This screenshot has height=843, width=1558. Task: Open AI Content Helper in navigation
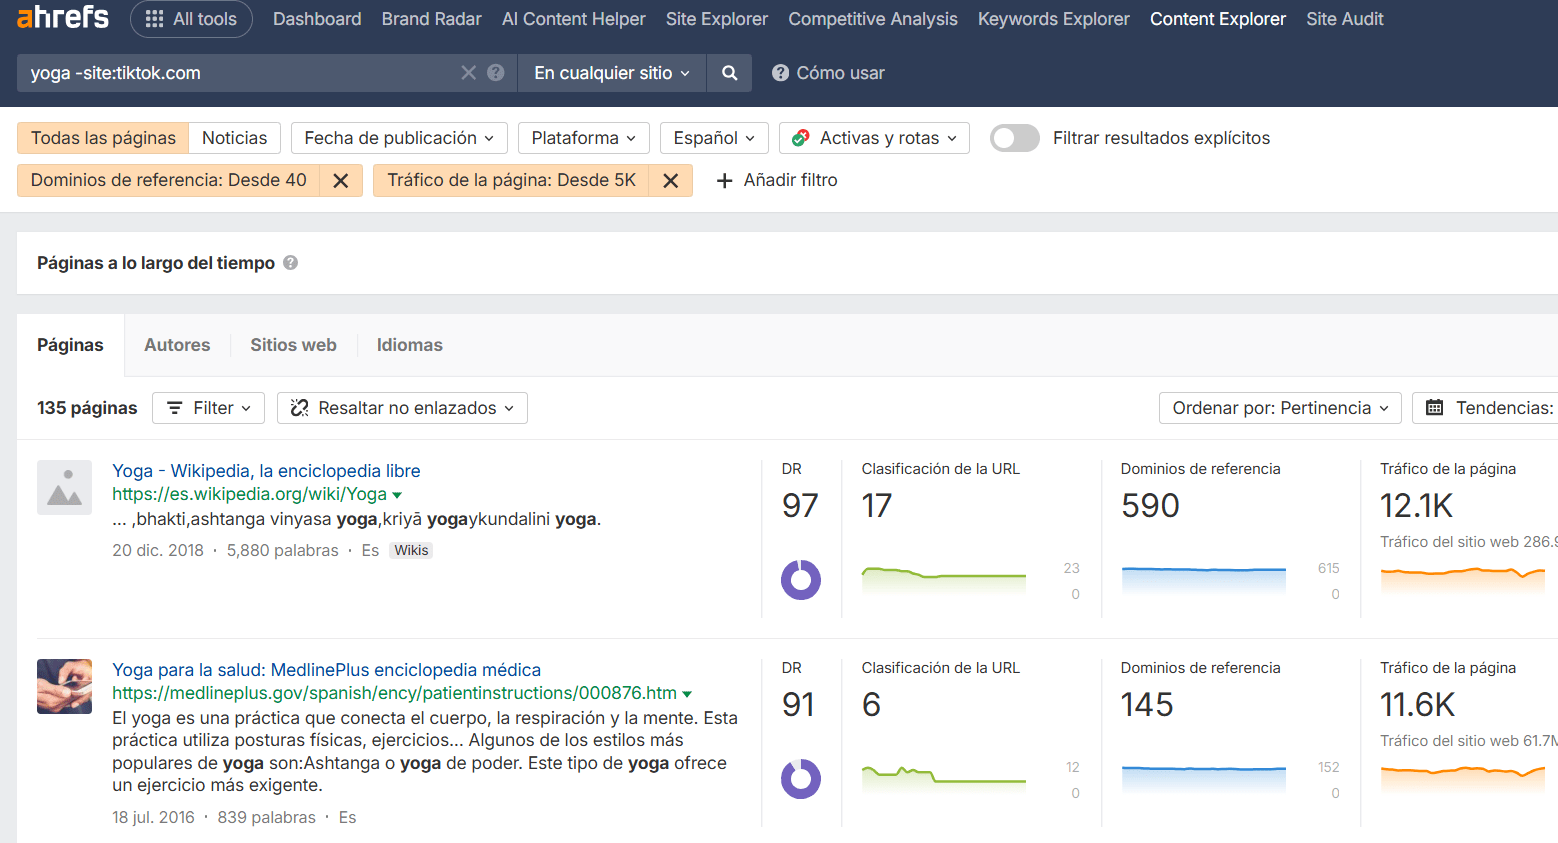tap(574, 19)
